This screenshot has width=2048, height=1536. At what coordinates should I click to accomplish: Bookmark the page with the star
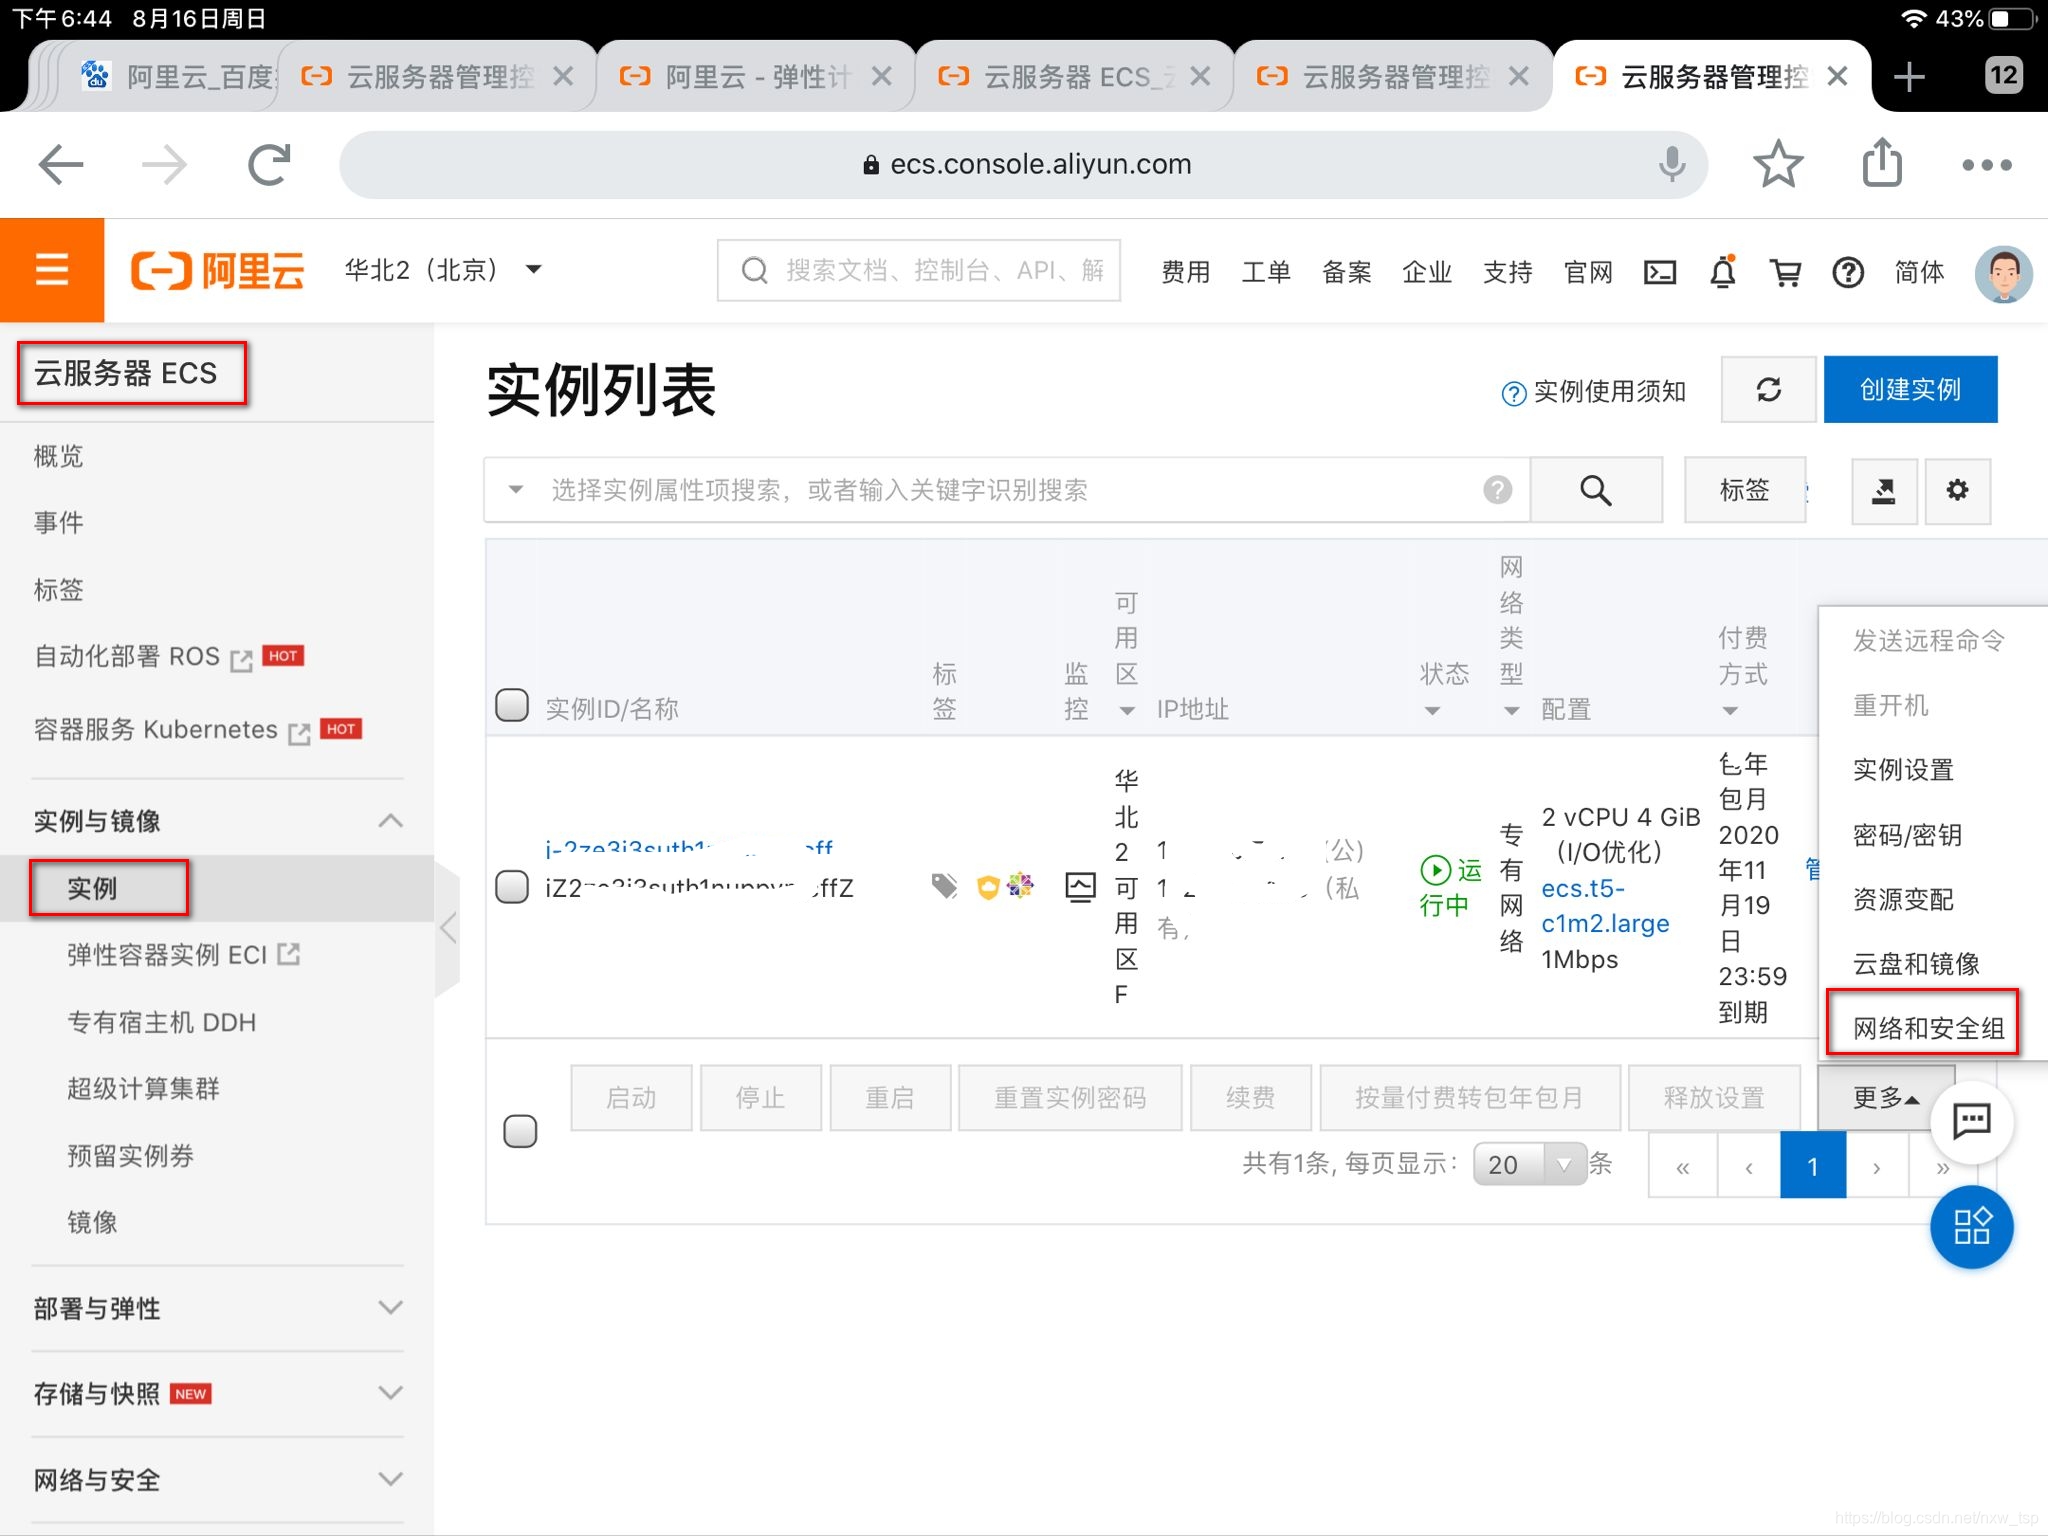(x=1778, y=165)
